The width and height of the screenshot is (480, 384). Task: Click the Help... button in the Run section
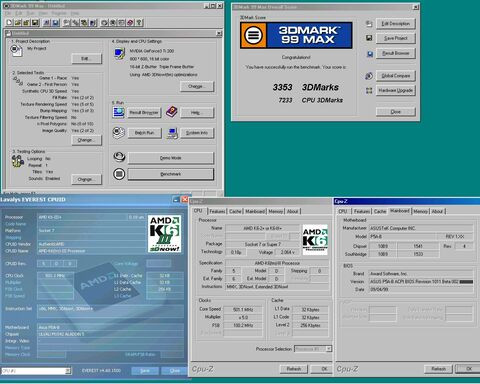click(x=197, y=113)
